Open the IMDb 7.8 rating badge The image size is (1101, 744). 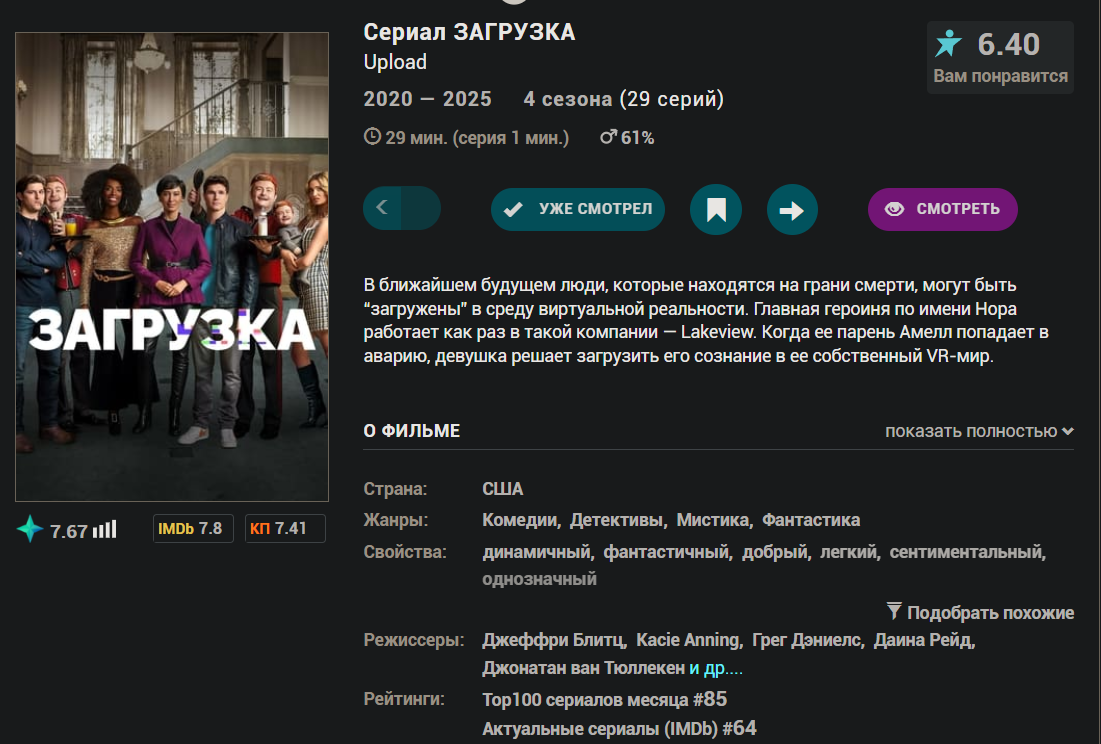click(193, 529)
